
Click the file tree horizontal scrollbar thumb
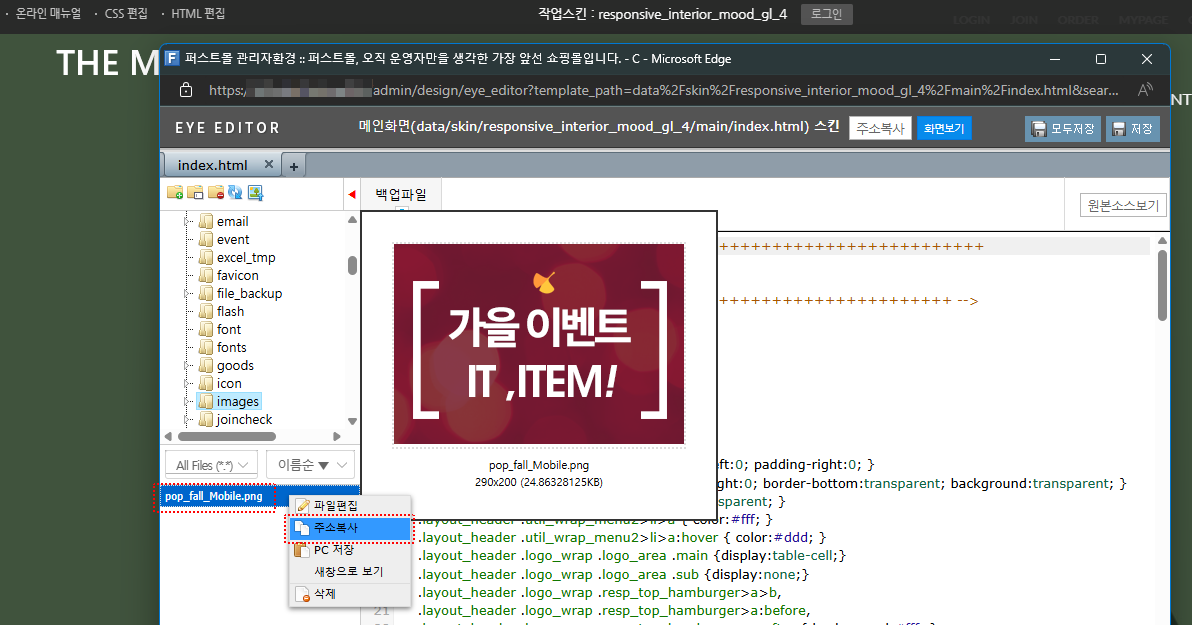(x=227, y=436)
